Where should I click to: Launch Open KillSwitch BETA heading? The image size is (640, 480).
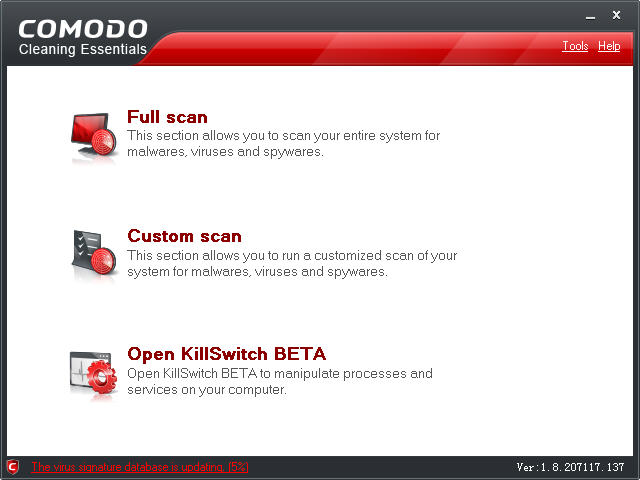pyautogui.click(x=226, y=353)
